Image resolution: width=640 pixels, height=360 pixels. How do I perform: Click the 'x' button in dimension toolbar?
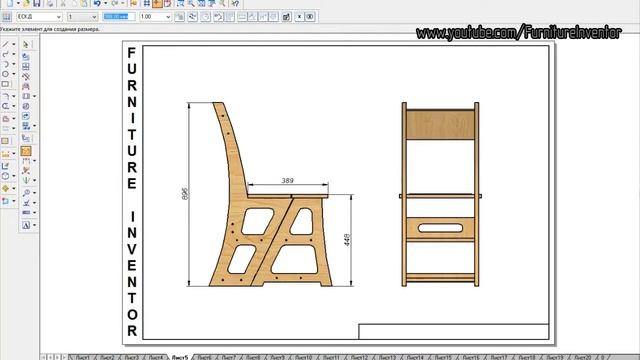tap(299, 17)
